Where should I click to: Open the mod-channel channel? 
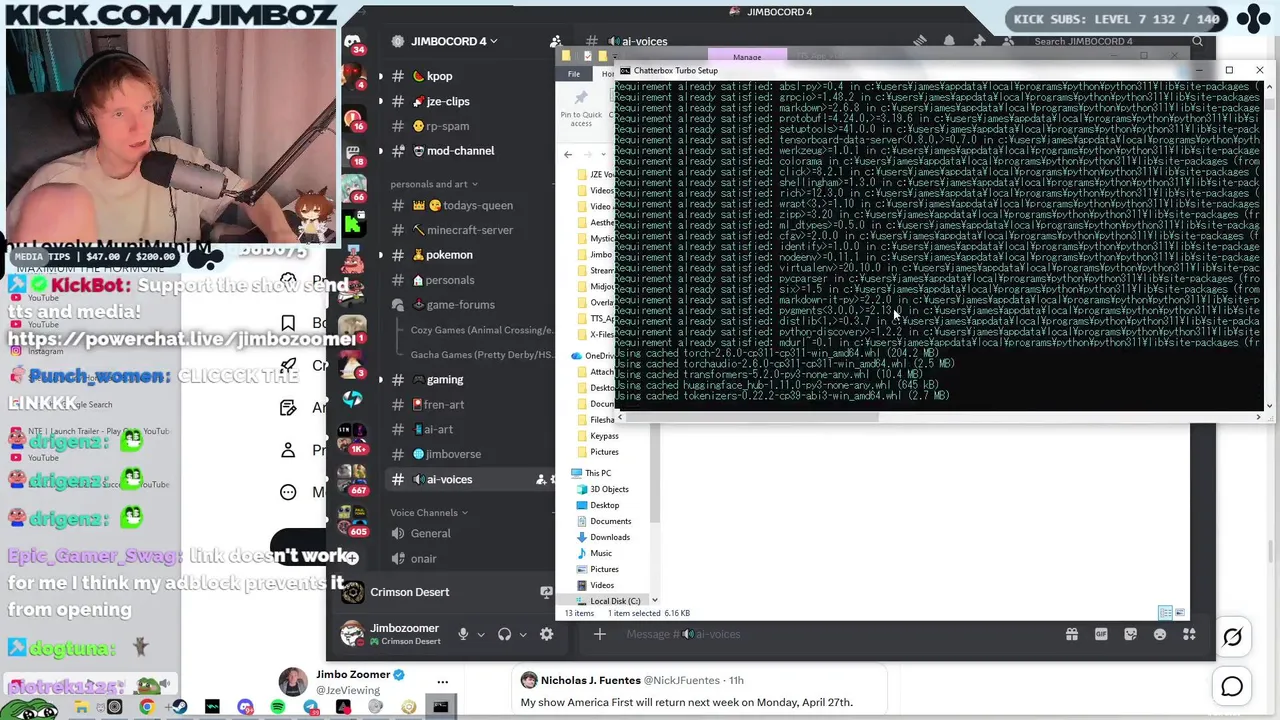pos(460,151)
